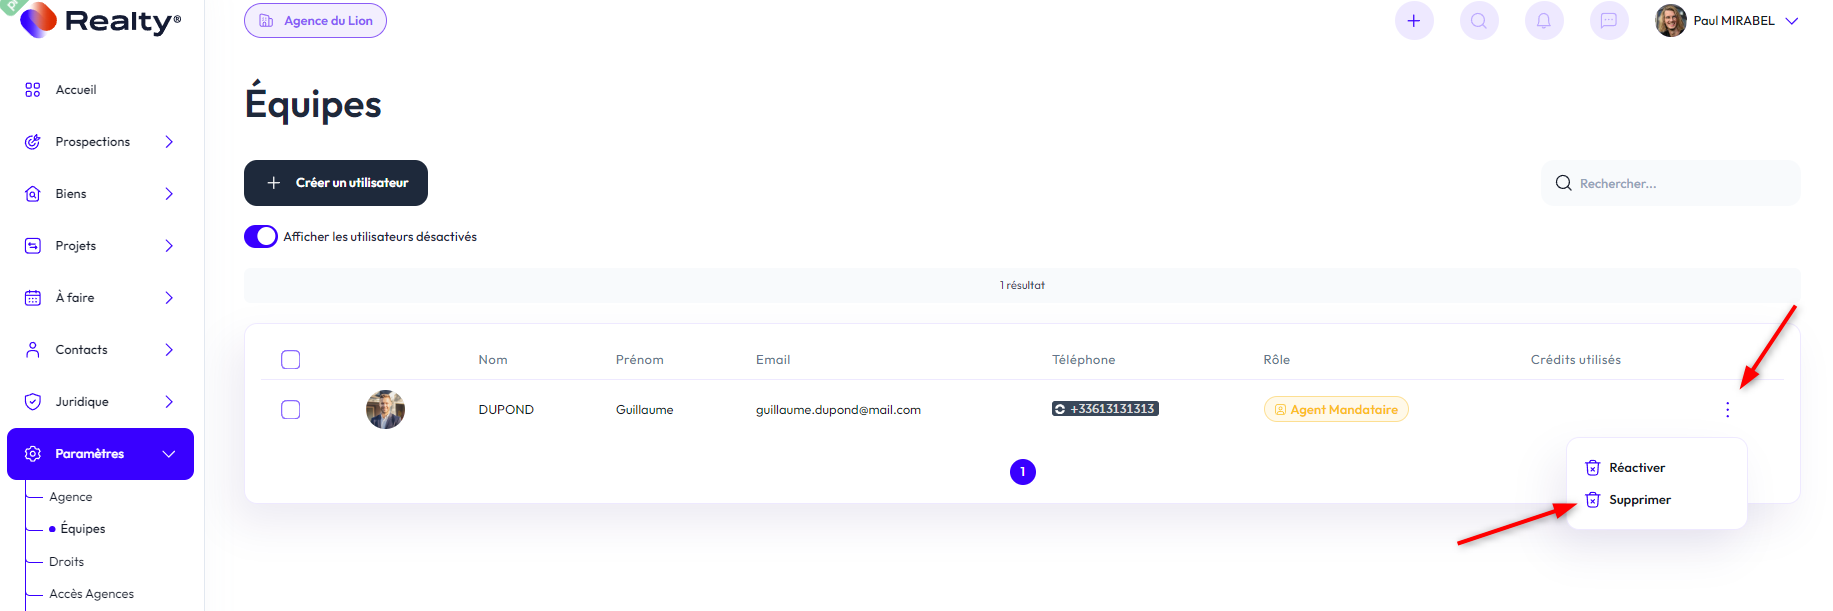
Task: Click the phone sync icon beside +33613131313
Action: point(1060,409)
